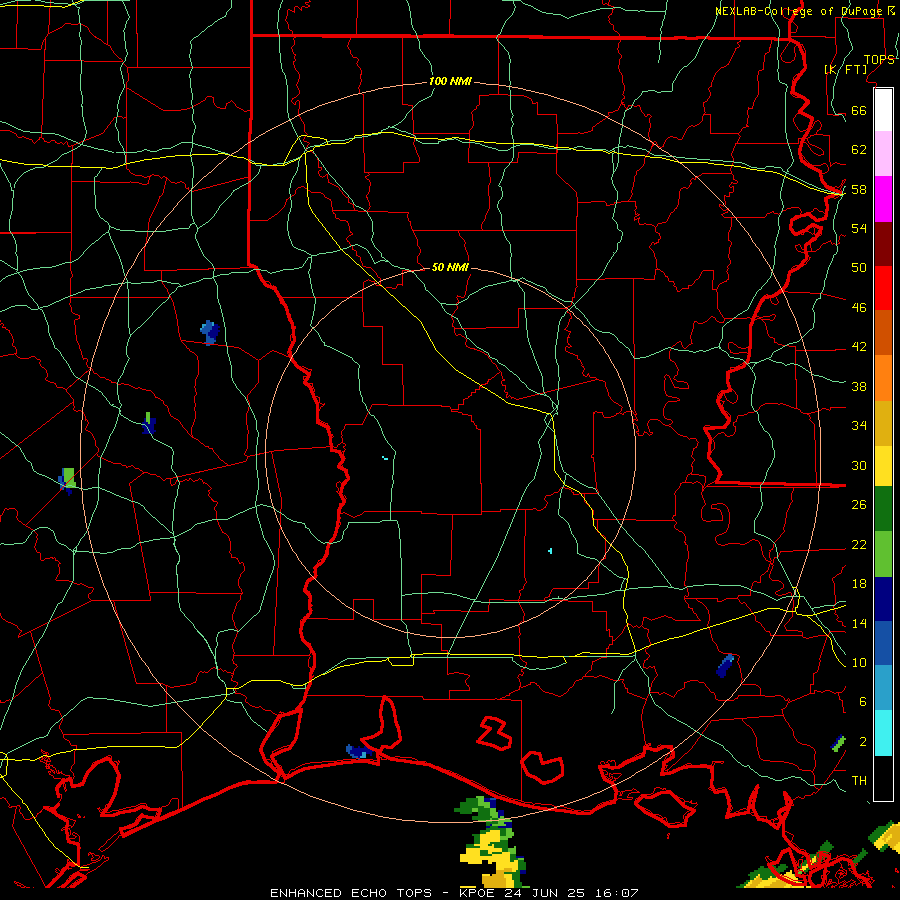900x900 pixels.
Task: Click the dark orange legend swatch
Action: click(x=883, y=333)
